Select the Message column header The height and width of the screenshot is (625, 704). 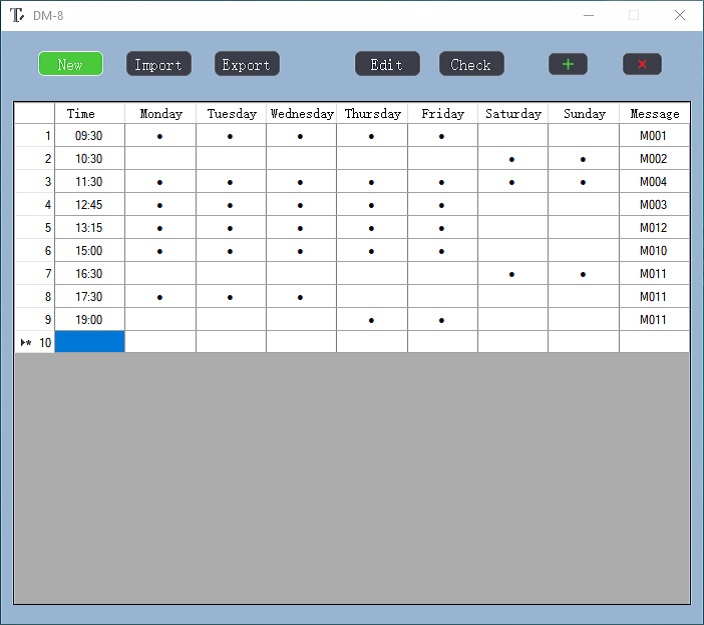(x=654, y=113)
